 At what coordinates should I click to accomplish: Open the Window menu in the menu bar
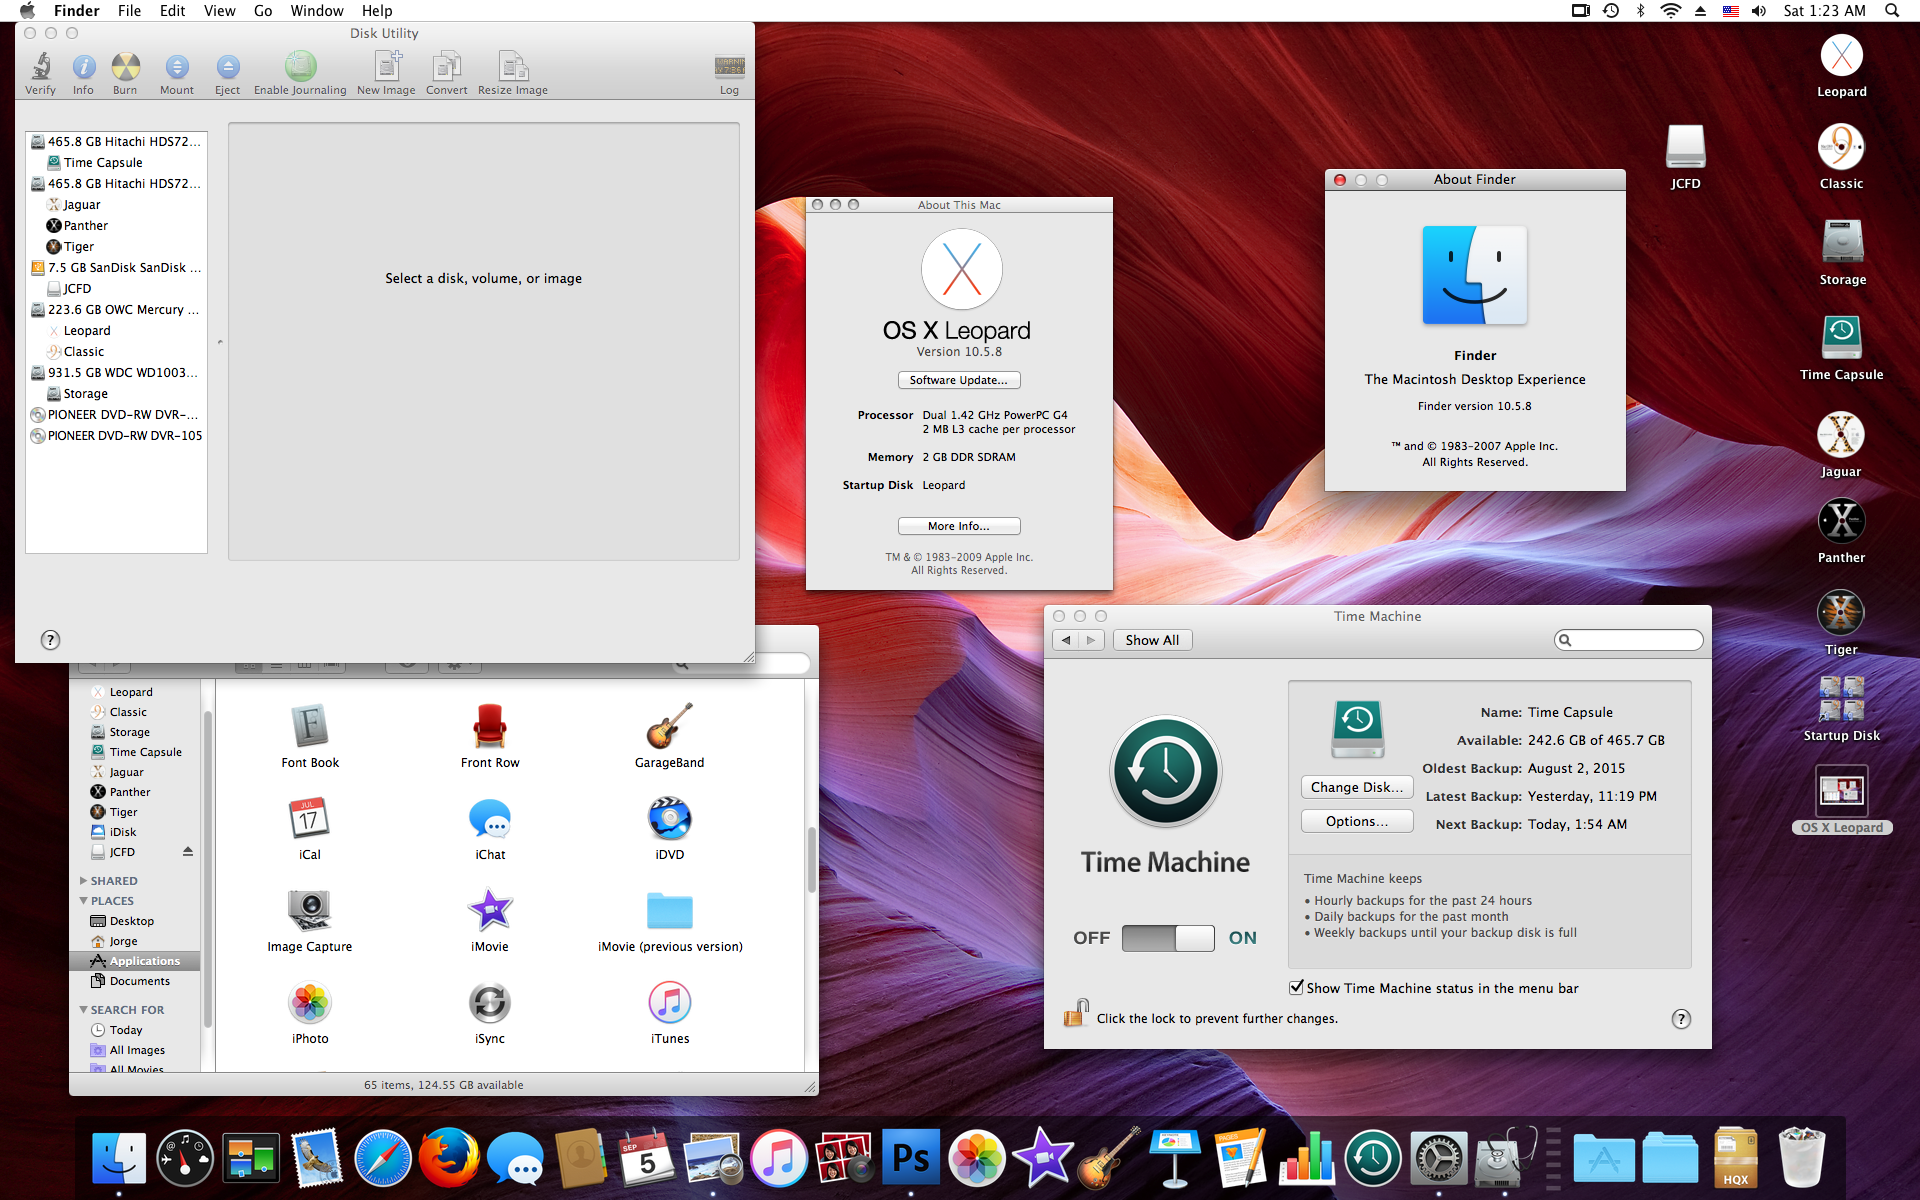pyautogui.click(x=317, y=11)
